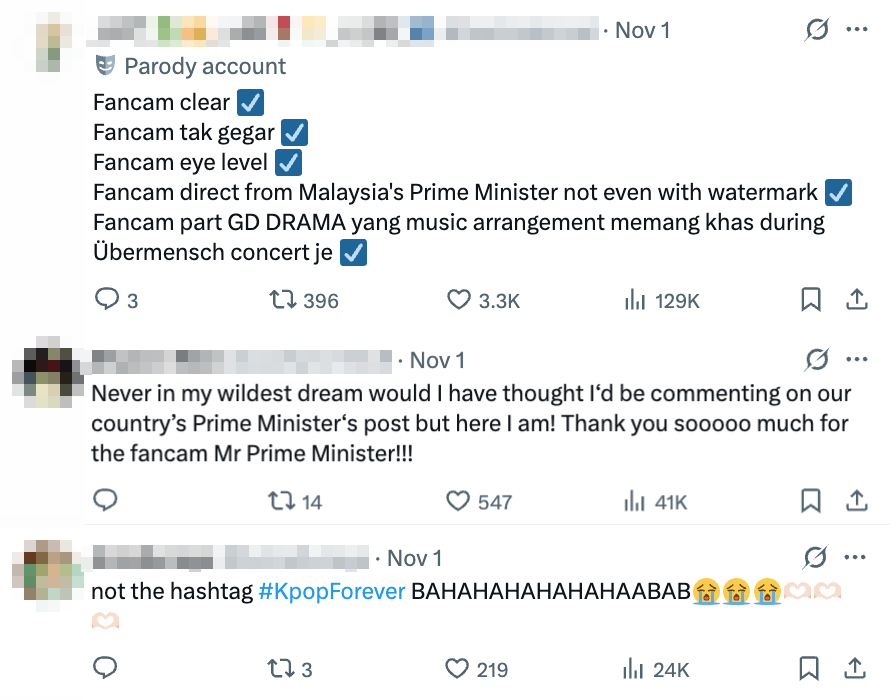The height and width of the screenshot is (700, 890).
Task: Like the Prime Minister comment with 547 likes
Action: pyautogui.click(x=459, y=501)
